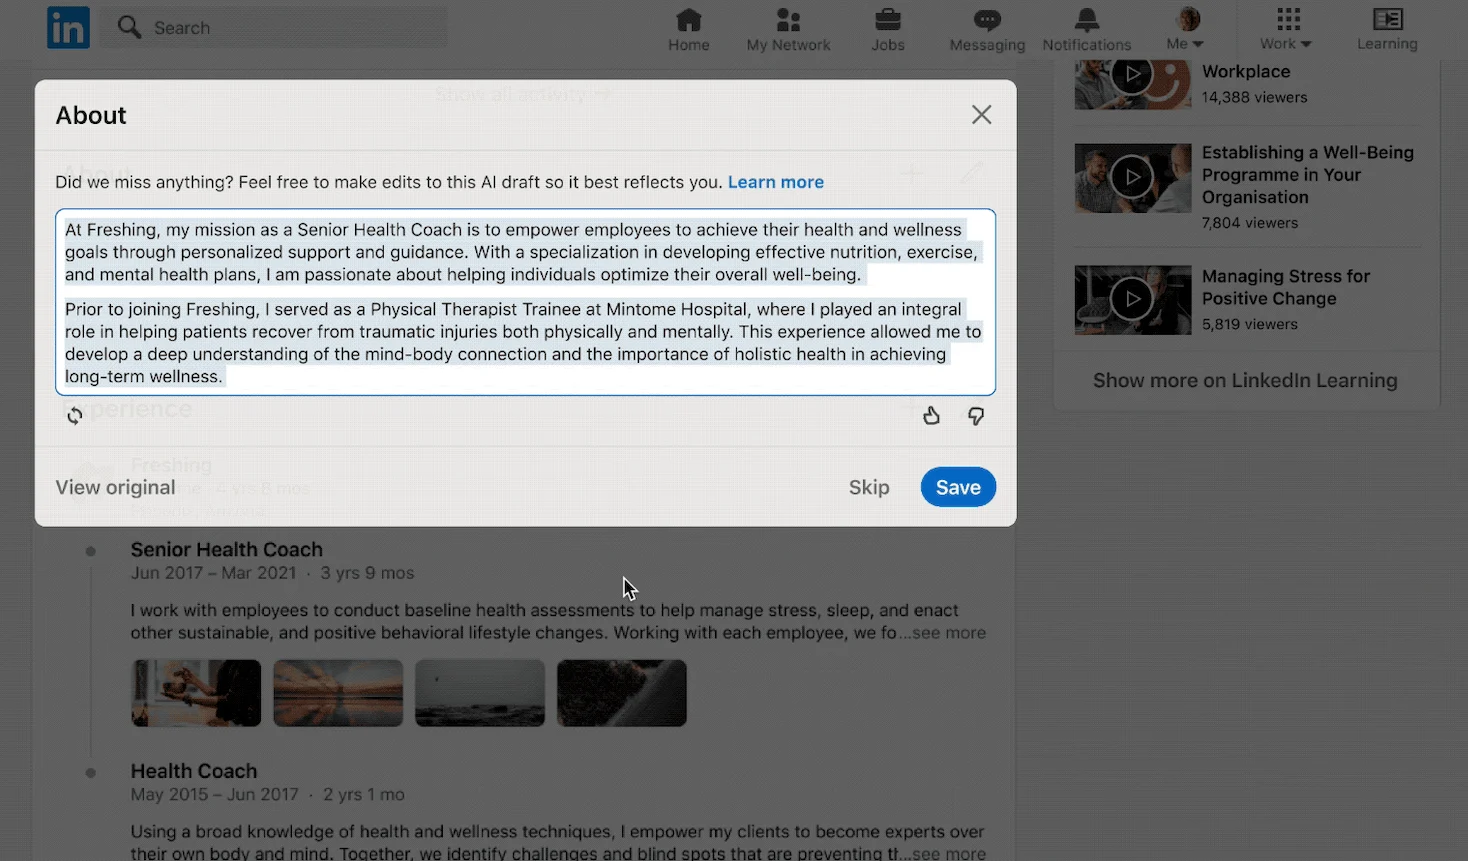Viewport: 1468px width, 861px height.
Task: Click inside the About summary text area
Action: pos(525,302)
